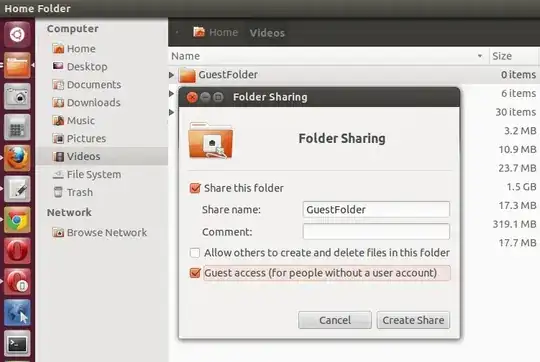The height and width of the screenshot is (362, 540).
Task: Open the Opera browser launcher icon
Action: click(x=17, y=251)
